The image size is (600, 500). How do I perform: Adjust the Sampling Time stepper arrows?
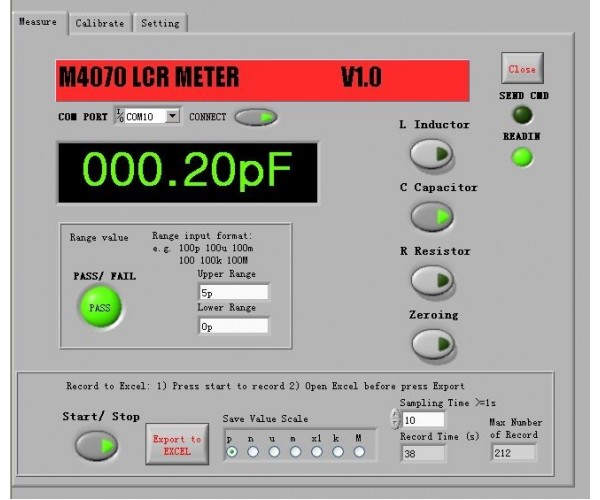tap(394, 420)
